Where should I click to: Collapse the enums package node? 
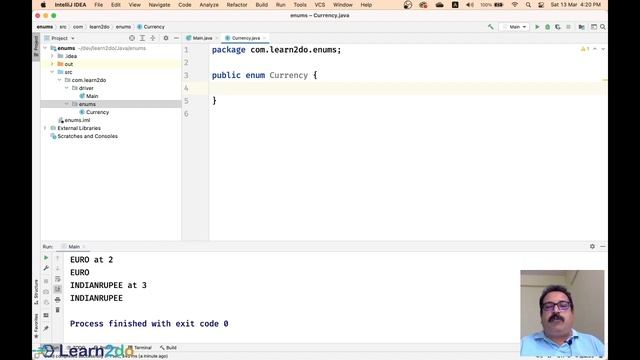click(x=67, y=104)
